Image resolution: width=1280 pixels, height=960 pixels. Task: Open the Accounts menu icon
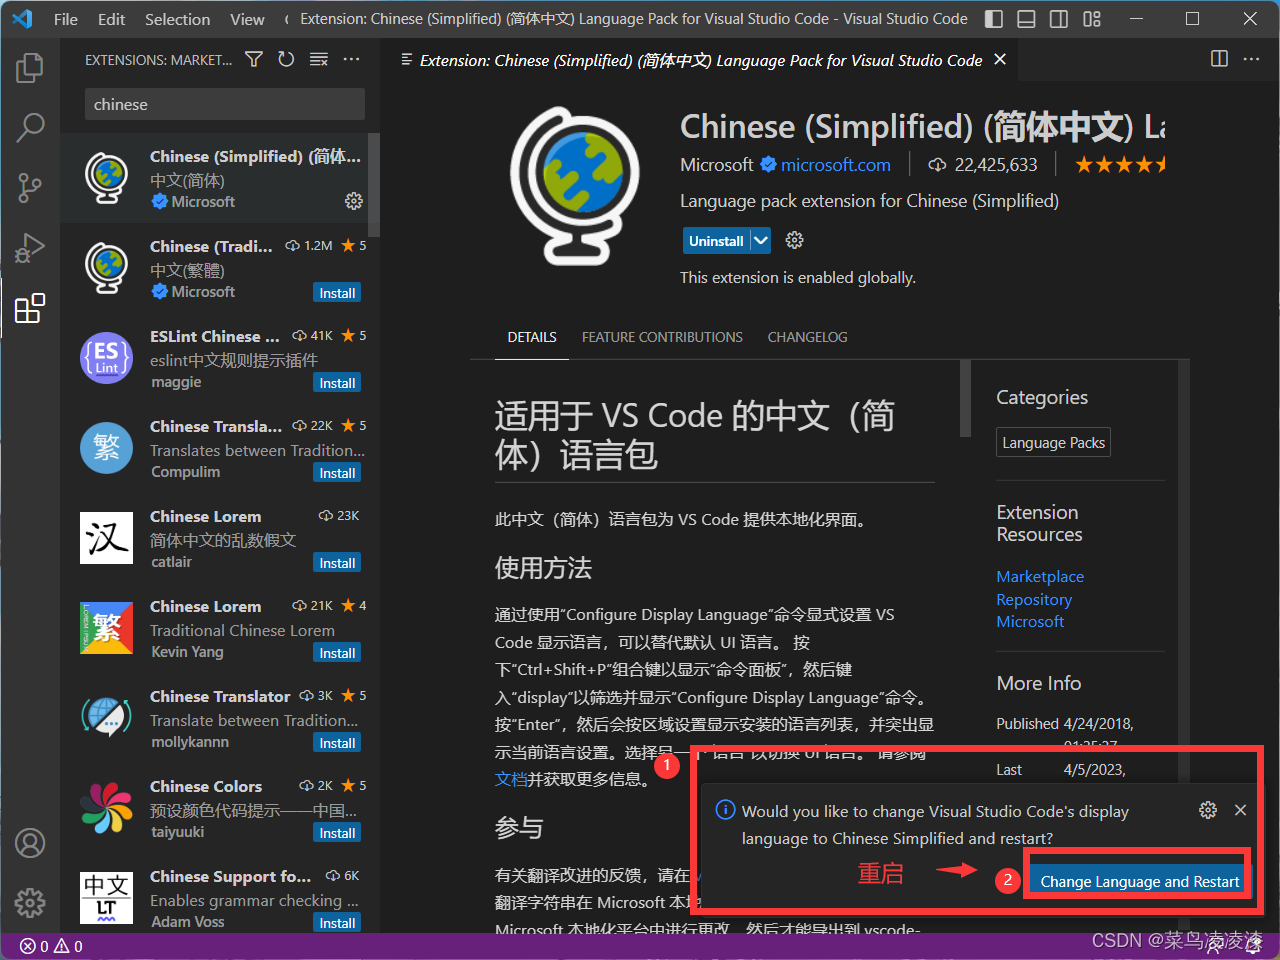click(x=30, y=843)
